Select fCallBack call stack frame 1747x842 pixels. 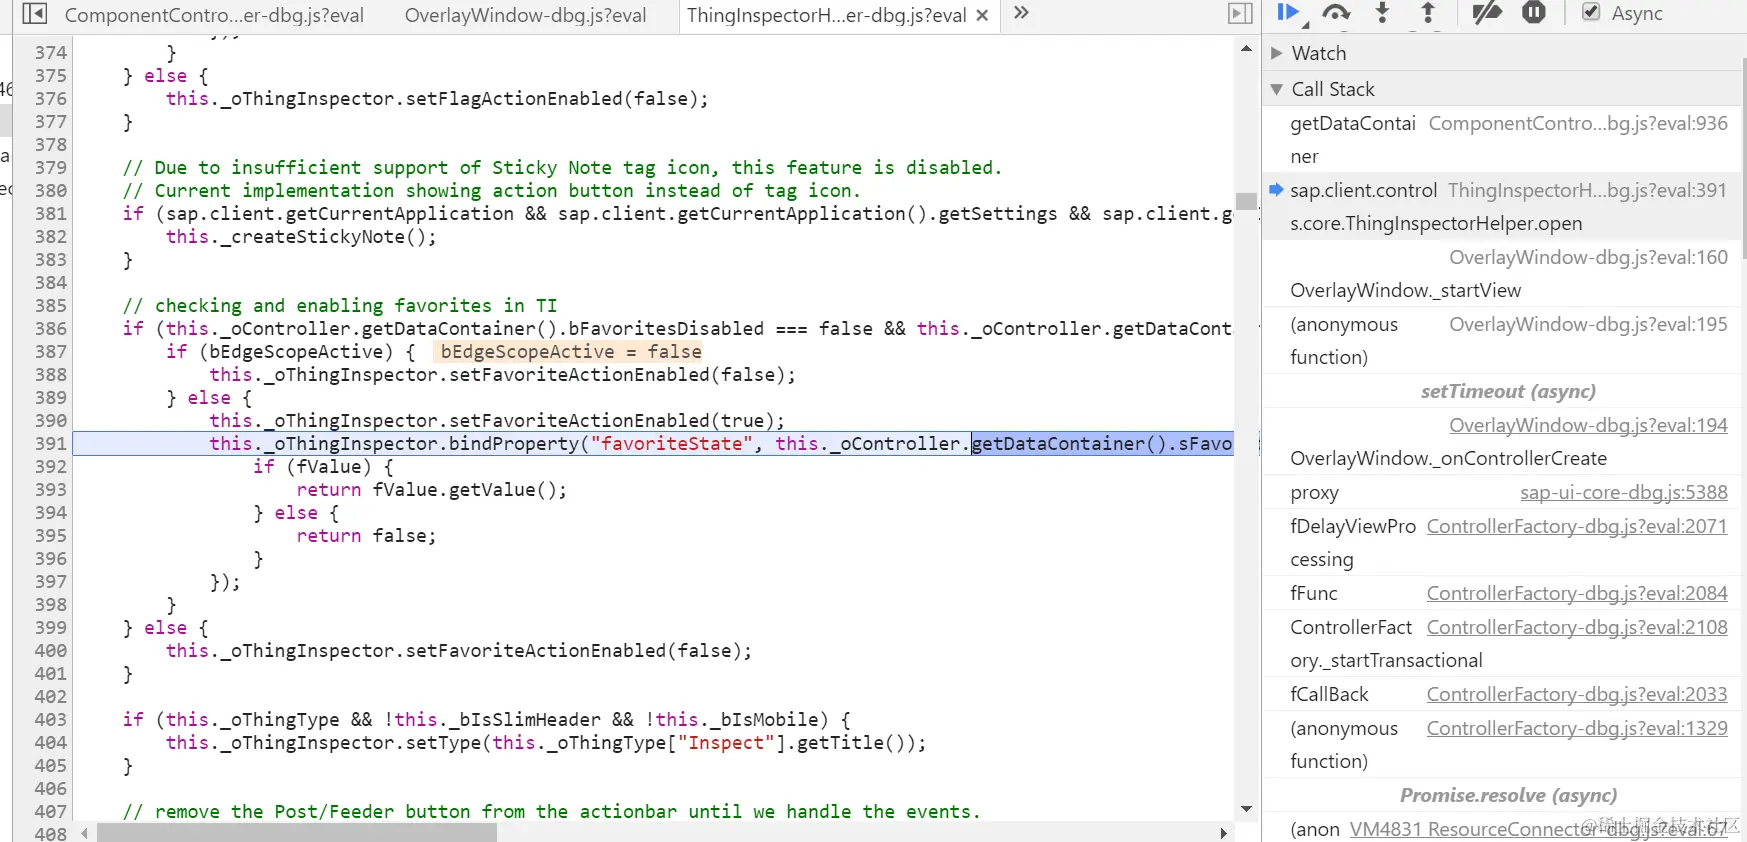1500,694
